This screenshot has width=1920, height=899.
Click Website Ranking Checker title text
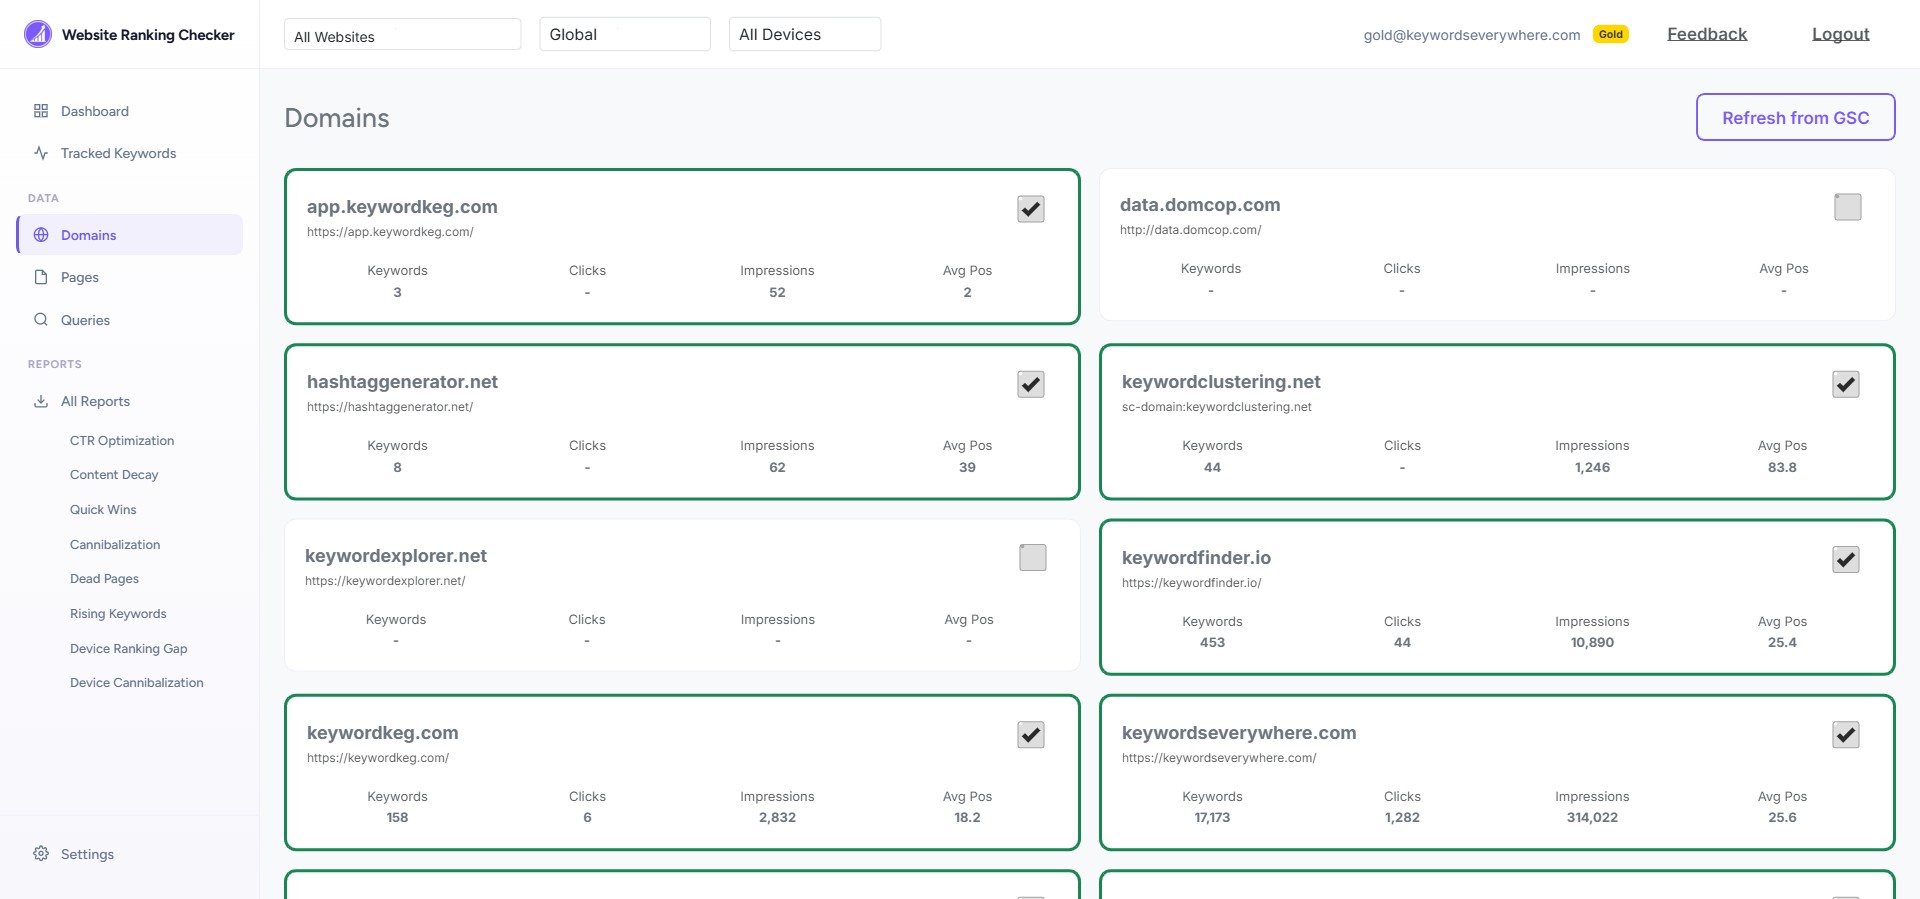[148, 35]
